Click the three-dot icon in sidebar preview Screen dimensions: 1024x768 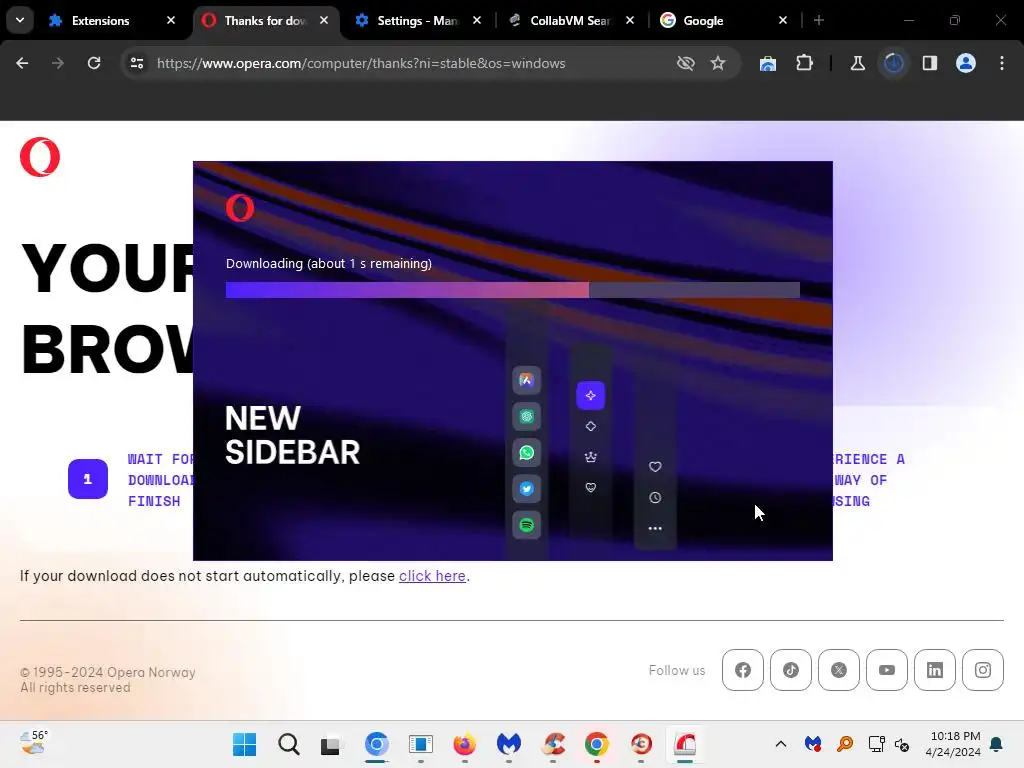coord(655,528)
